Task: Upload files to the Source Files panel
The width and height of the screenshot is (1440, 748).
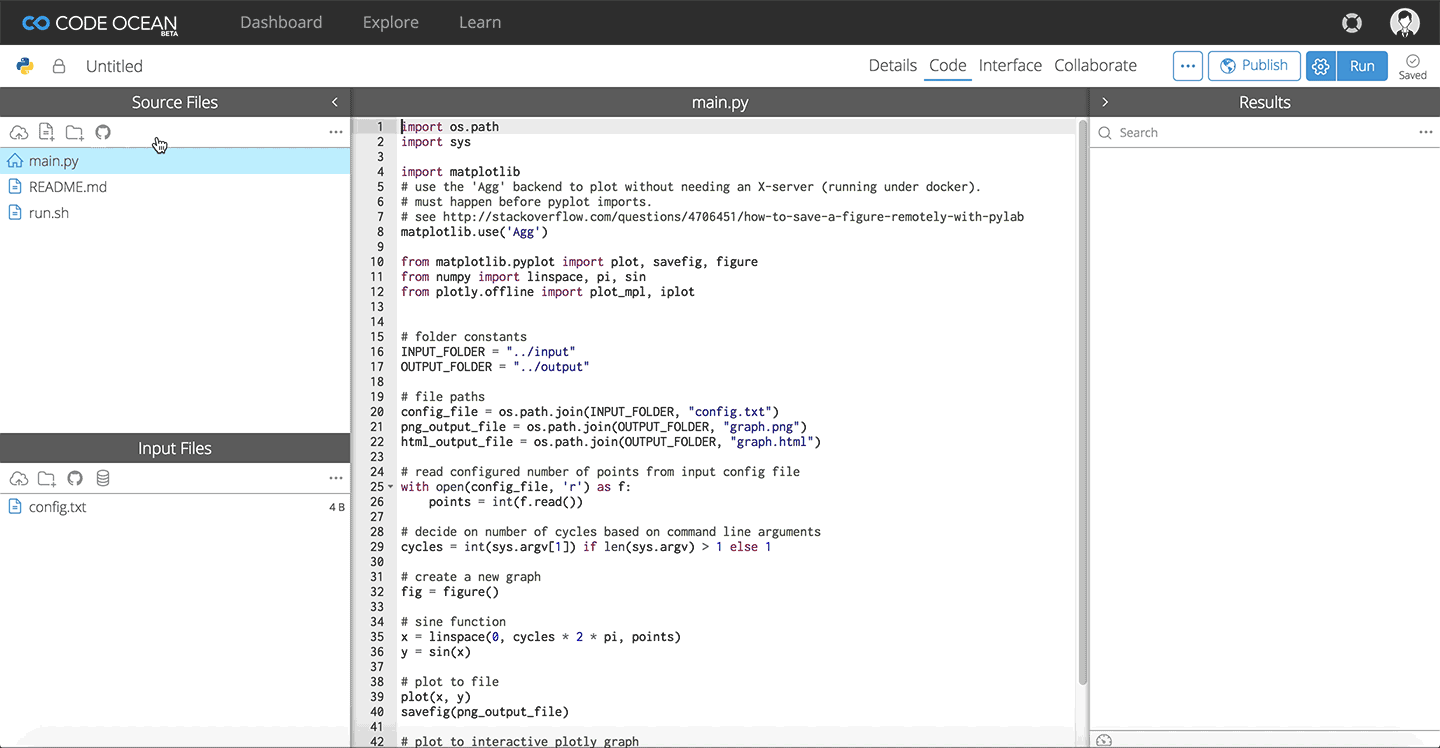Action: pos(18,132)
